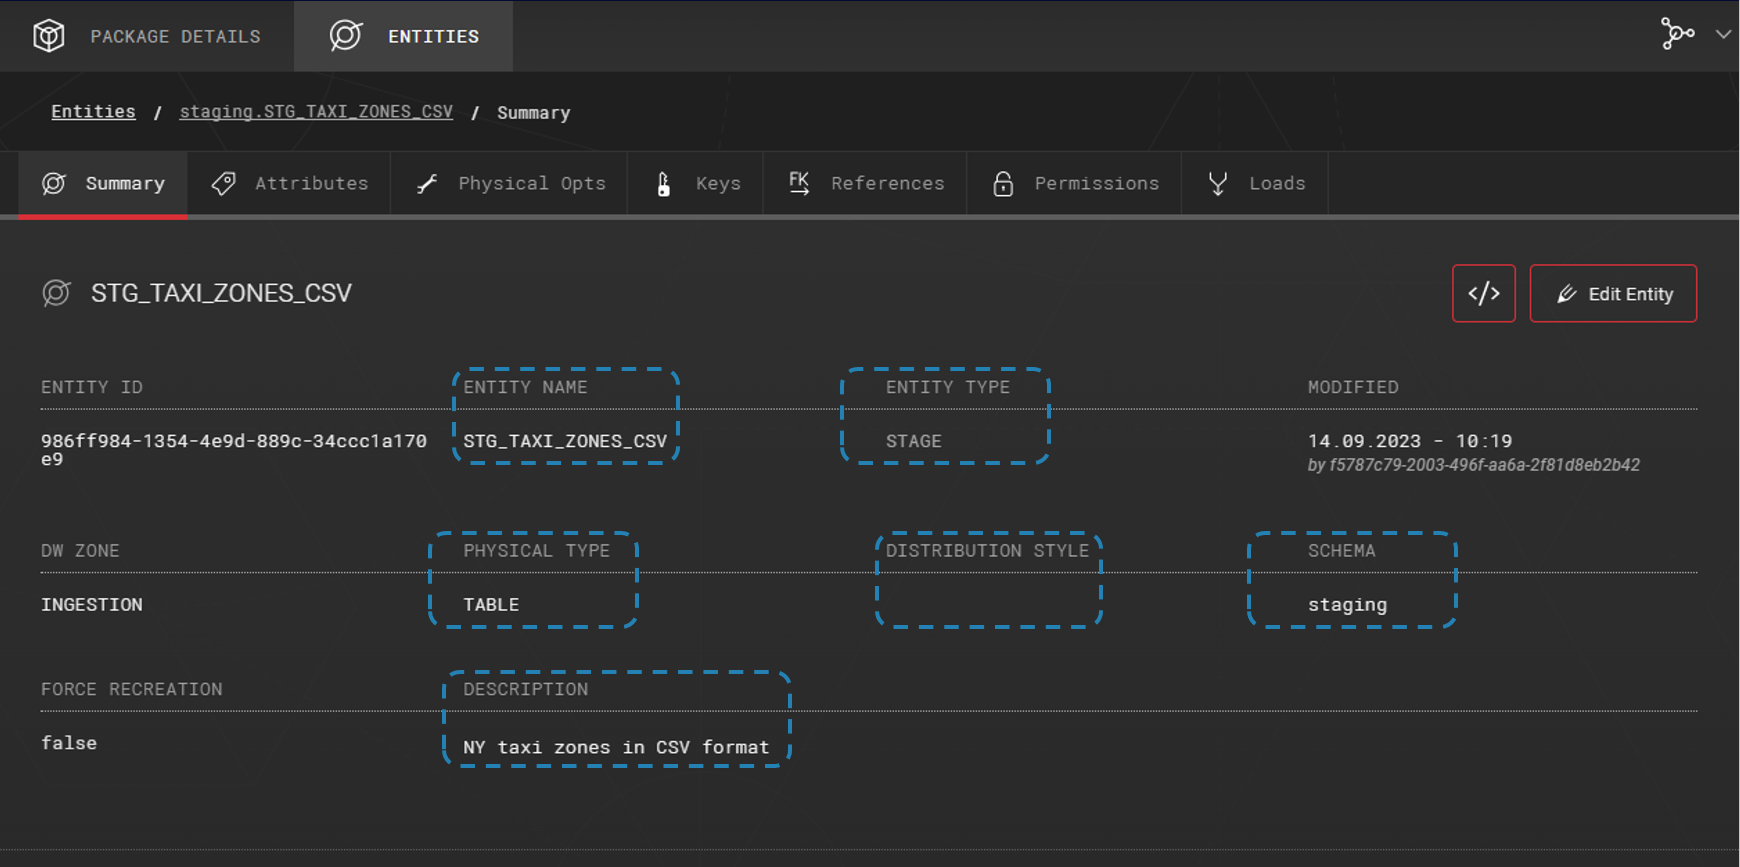
Task: Click the staging.STG_TAXI_ZONES_CSV breadcrumb link
Action: [316, 111]
